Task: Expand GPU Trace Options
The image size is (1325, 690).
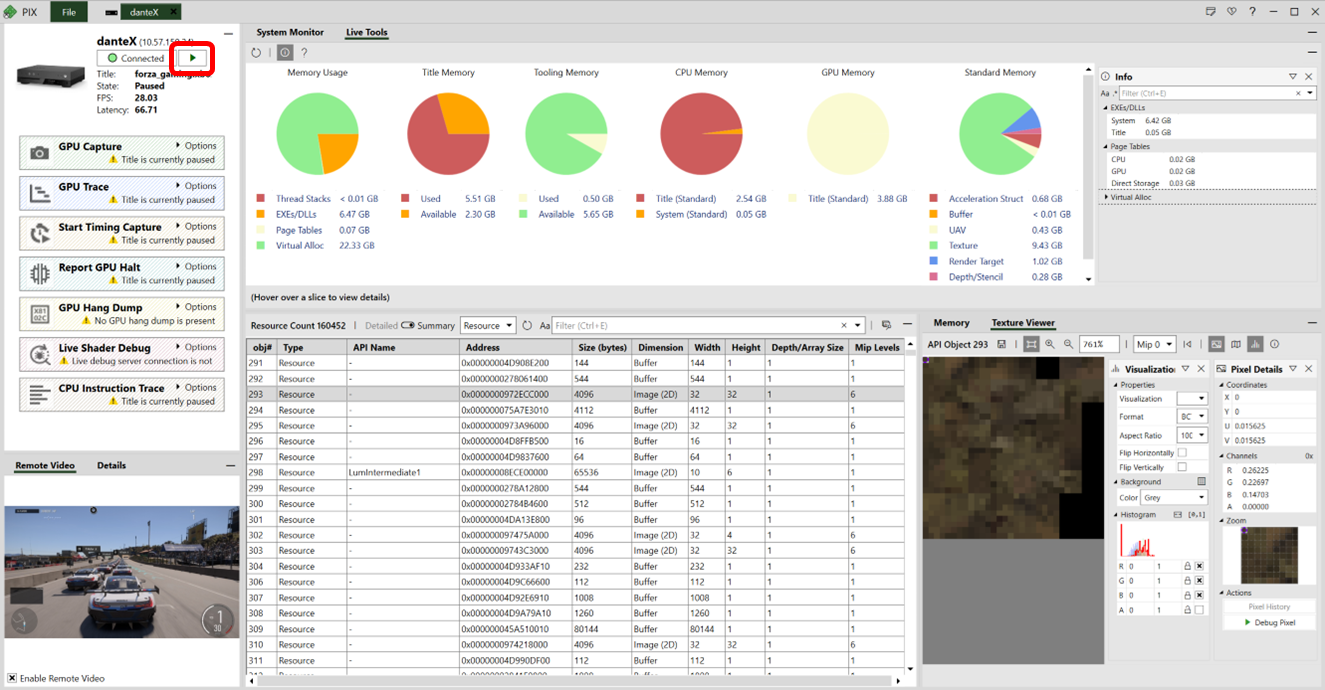Action: click(x=196, y=186)
